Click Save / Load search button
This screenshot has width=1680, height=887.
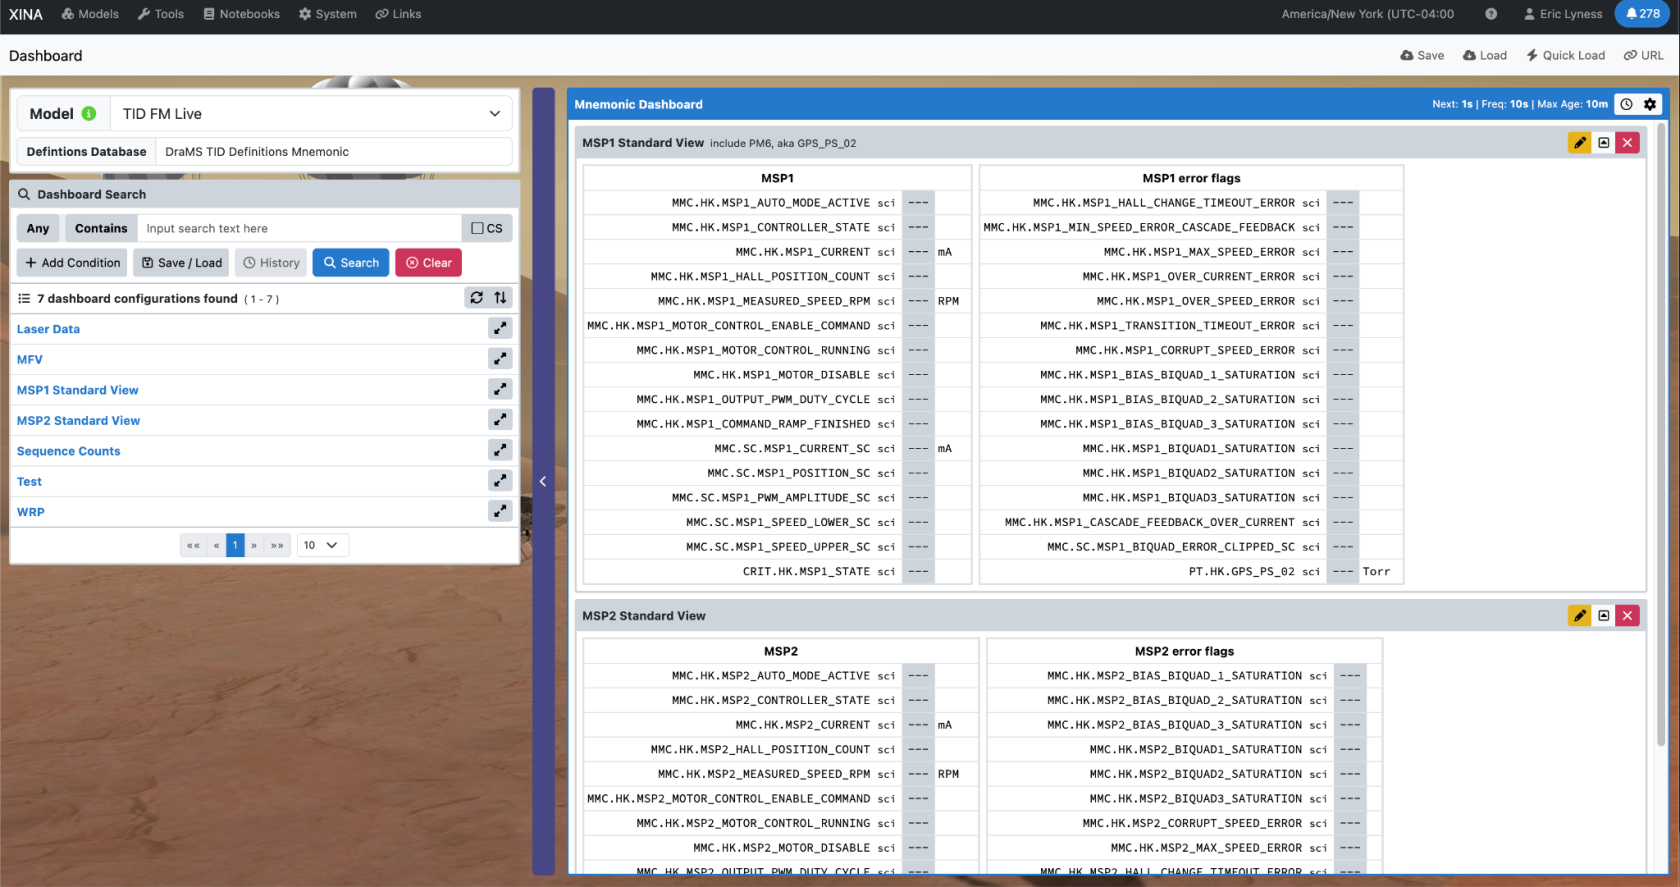coord(182,263)
